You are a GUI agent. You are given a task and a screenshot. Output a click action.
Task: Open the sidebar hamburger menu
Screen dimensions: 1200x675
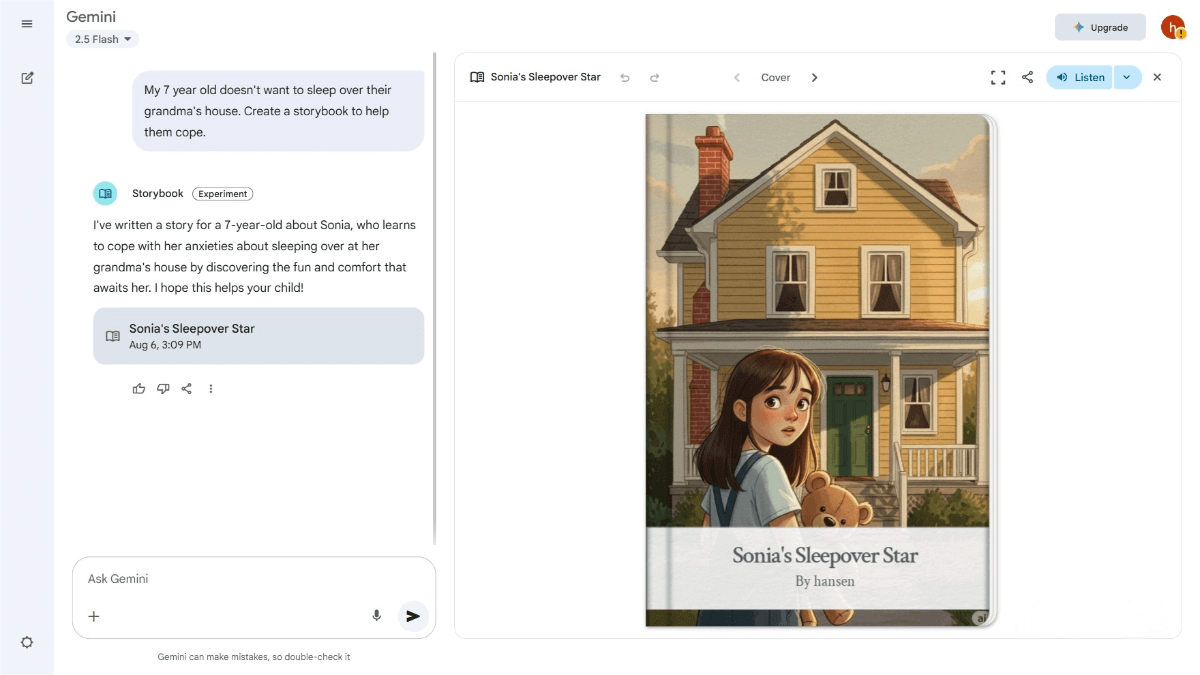27,24
